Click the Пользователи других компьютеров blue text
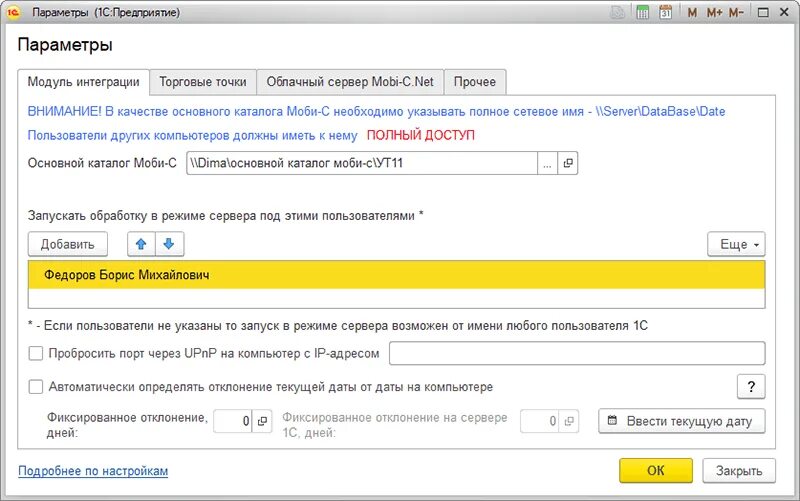Screen dimensions: 800x501 tap(192, 135)
